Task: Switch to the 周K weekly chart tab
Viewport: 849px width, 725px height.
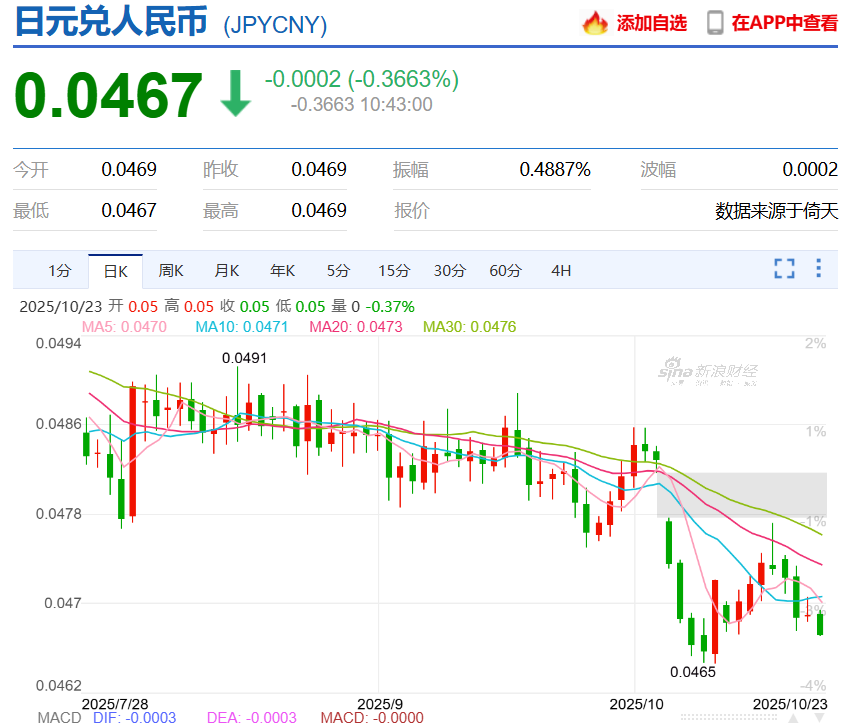Action: pyautogui.click(x=171, y=270)
